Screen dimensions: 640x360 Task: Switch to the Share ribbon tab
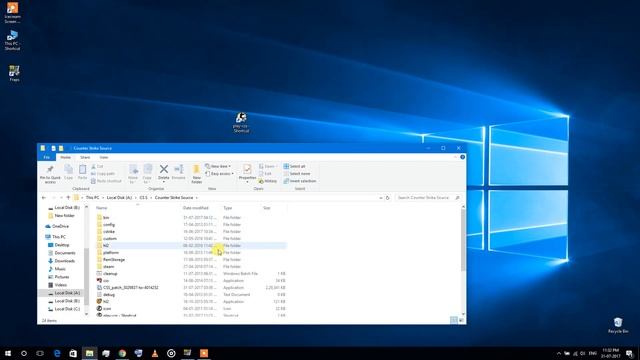pyautogui.click(x=85, y=157)
